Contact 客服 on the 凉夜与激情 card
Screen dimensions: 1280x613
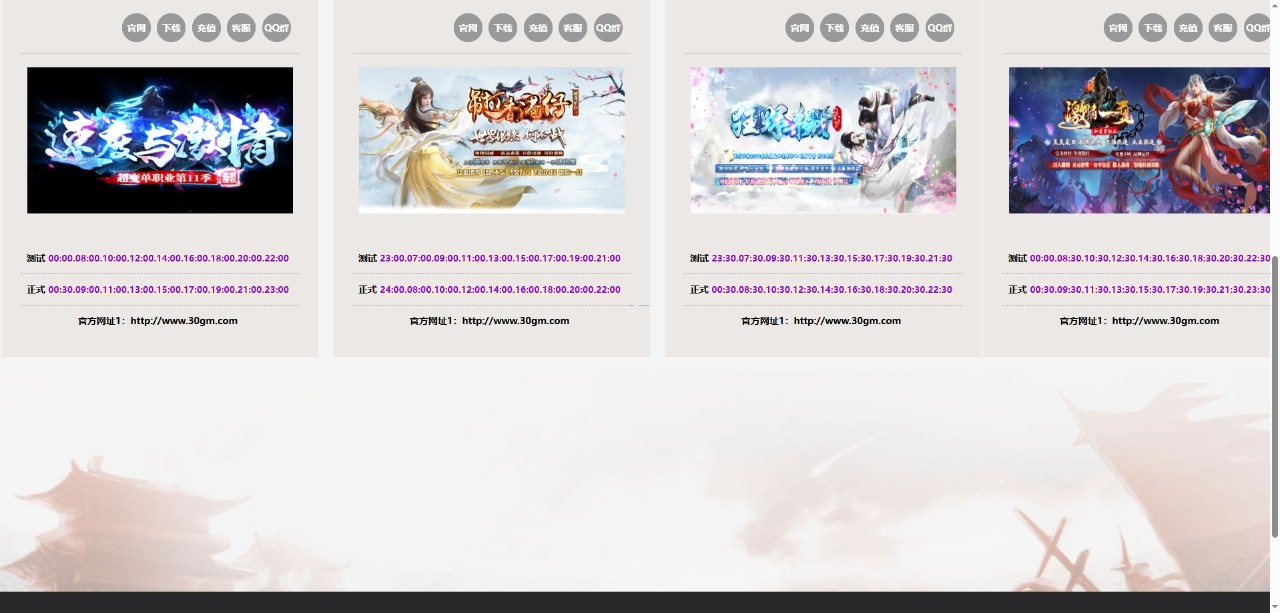pos(241,28)
